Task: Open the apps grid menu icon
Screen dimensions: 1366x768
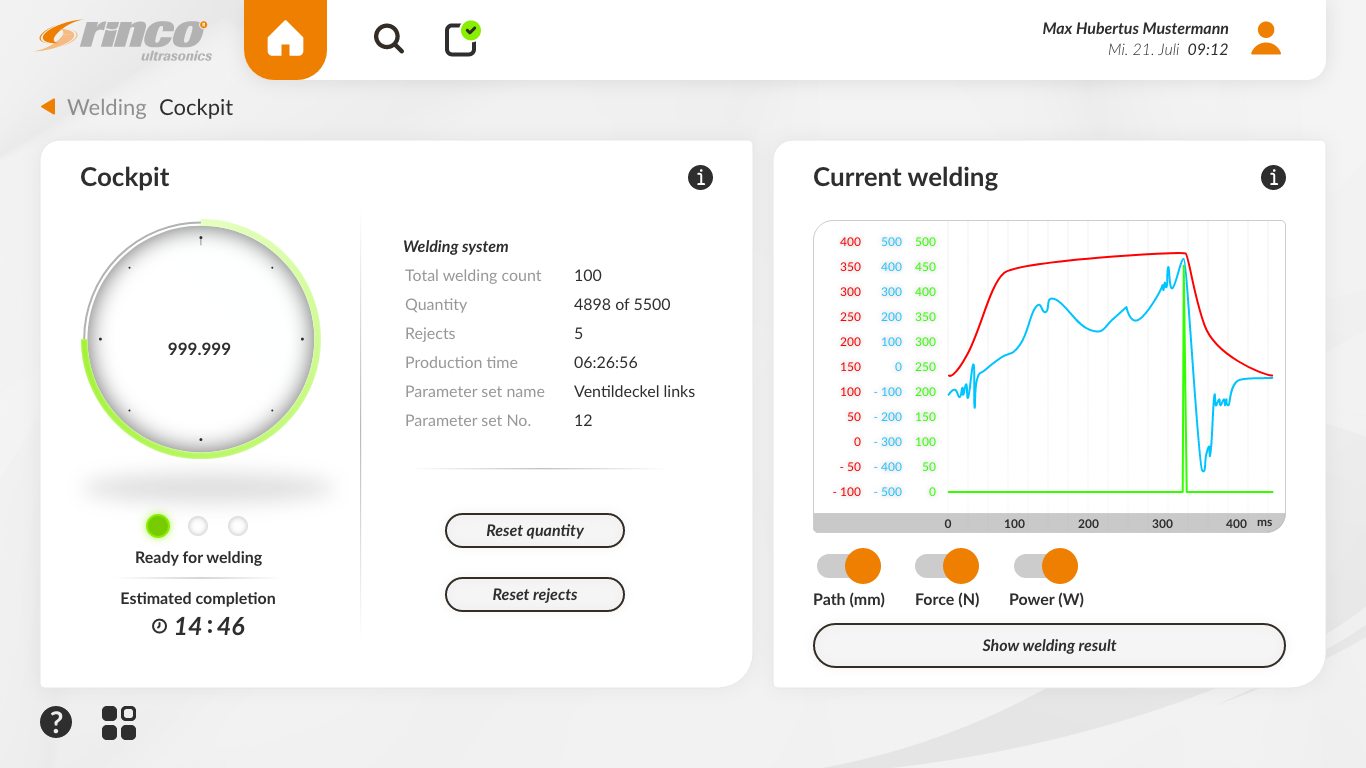Action: [119, 722]
